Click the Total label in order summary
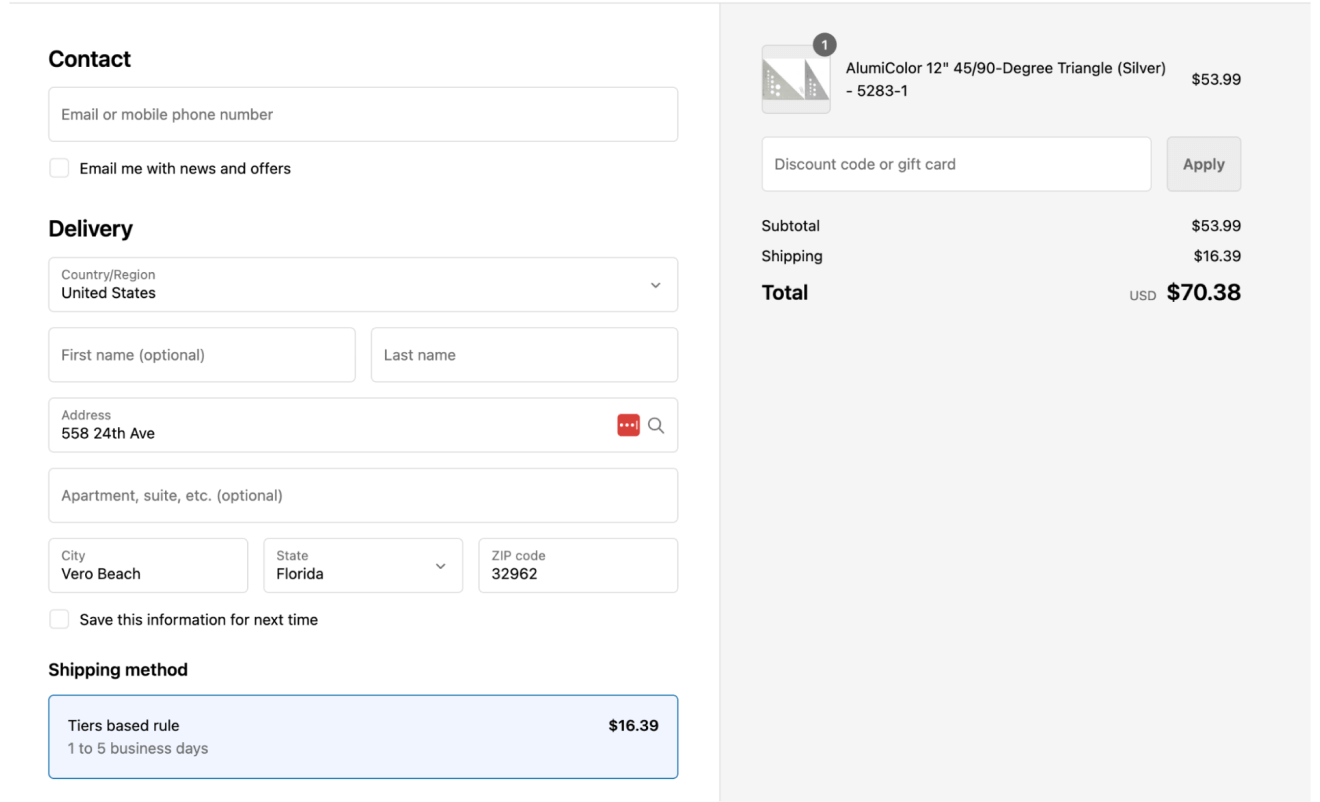Screen dimensions: 1320x802 785,292
